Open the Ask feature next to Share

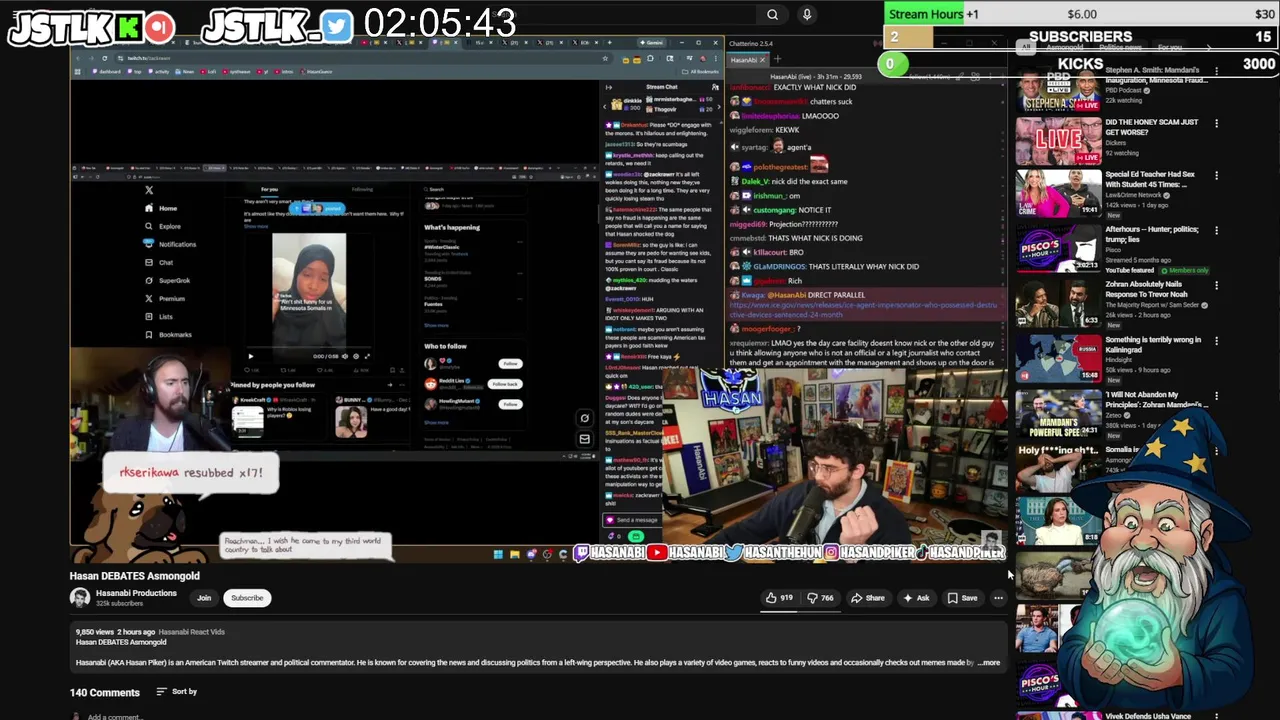[916, 598]
